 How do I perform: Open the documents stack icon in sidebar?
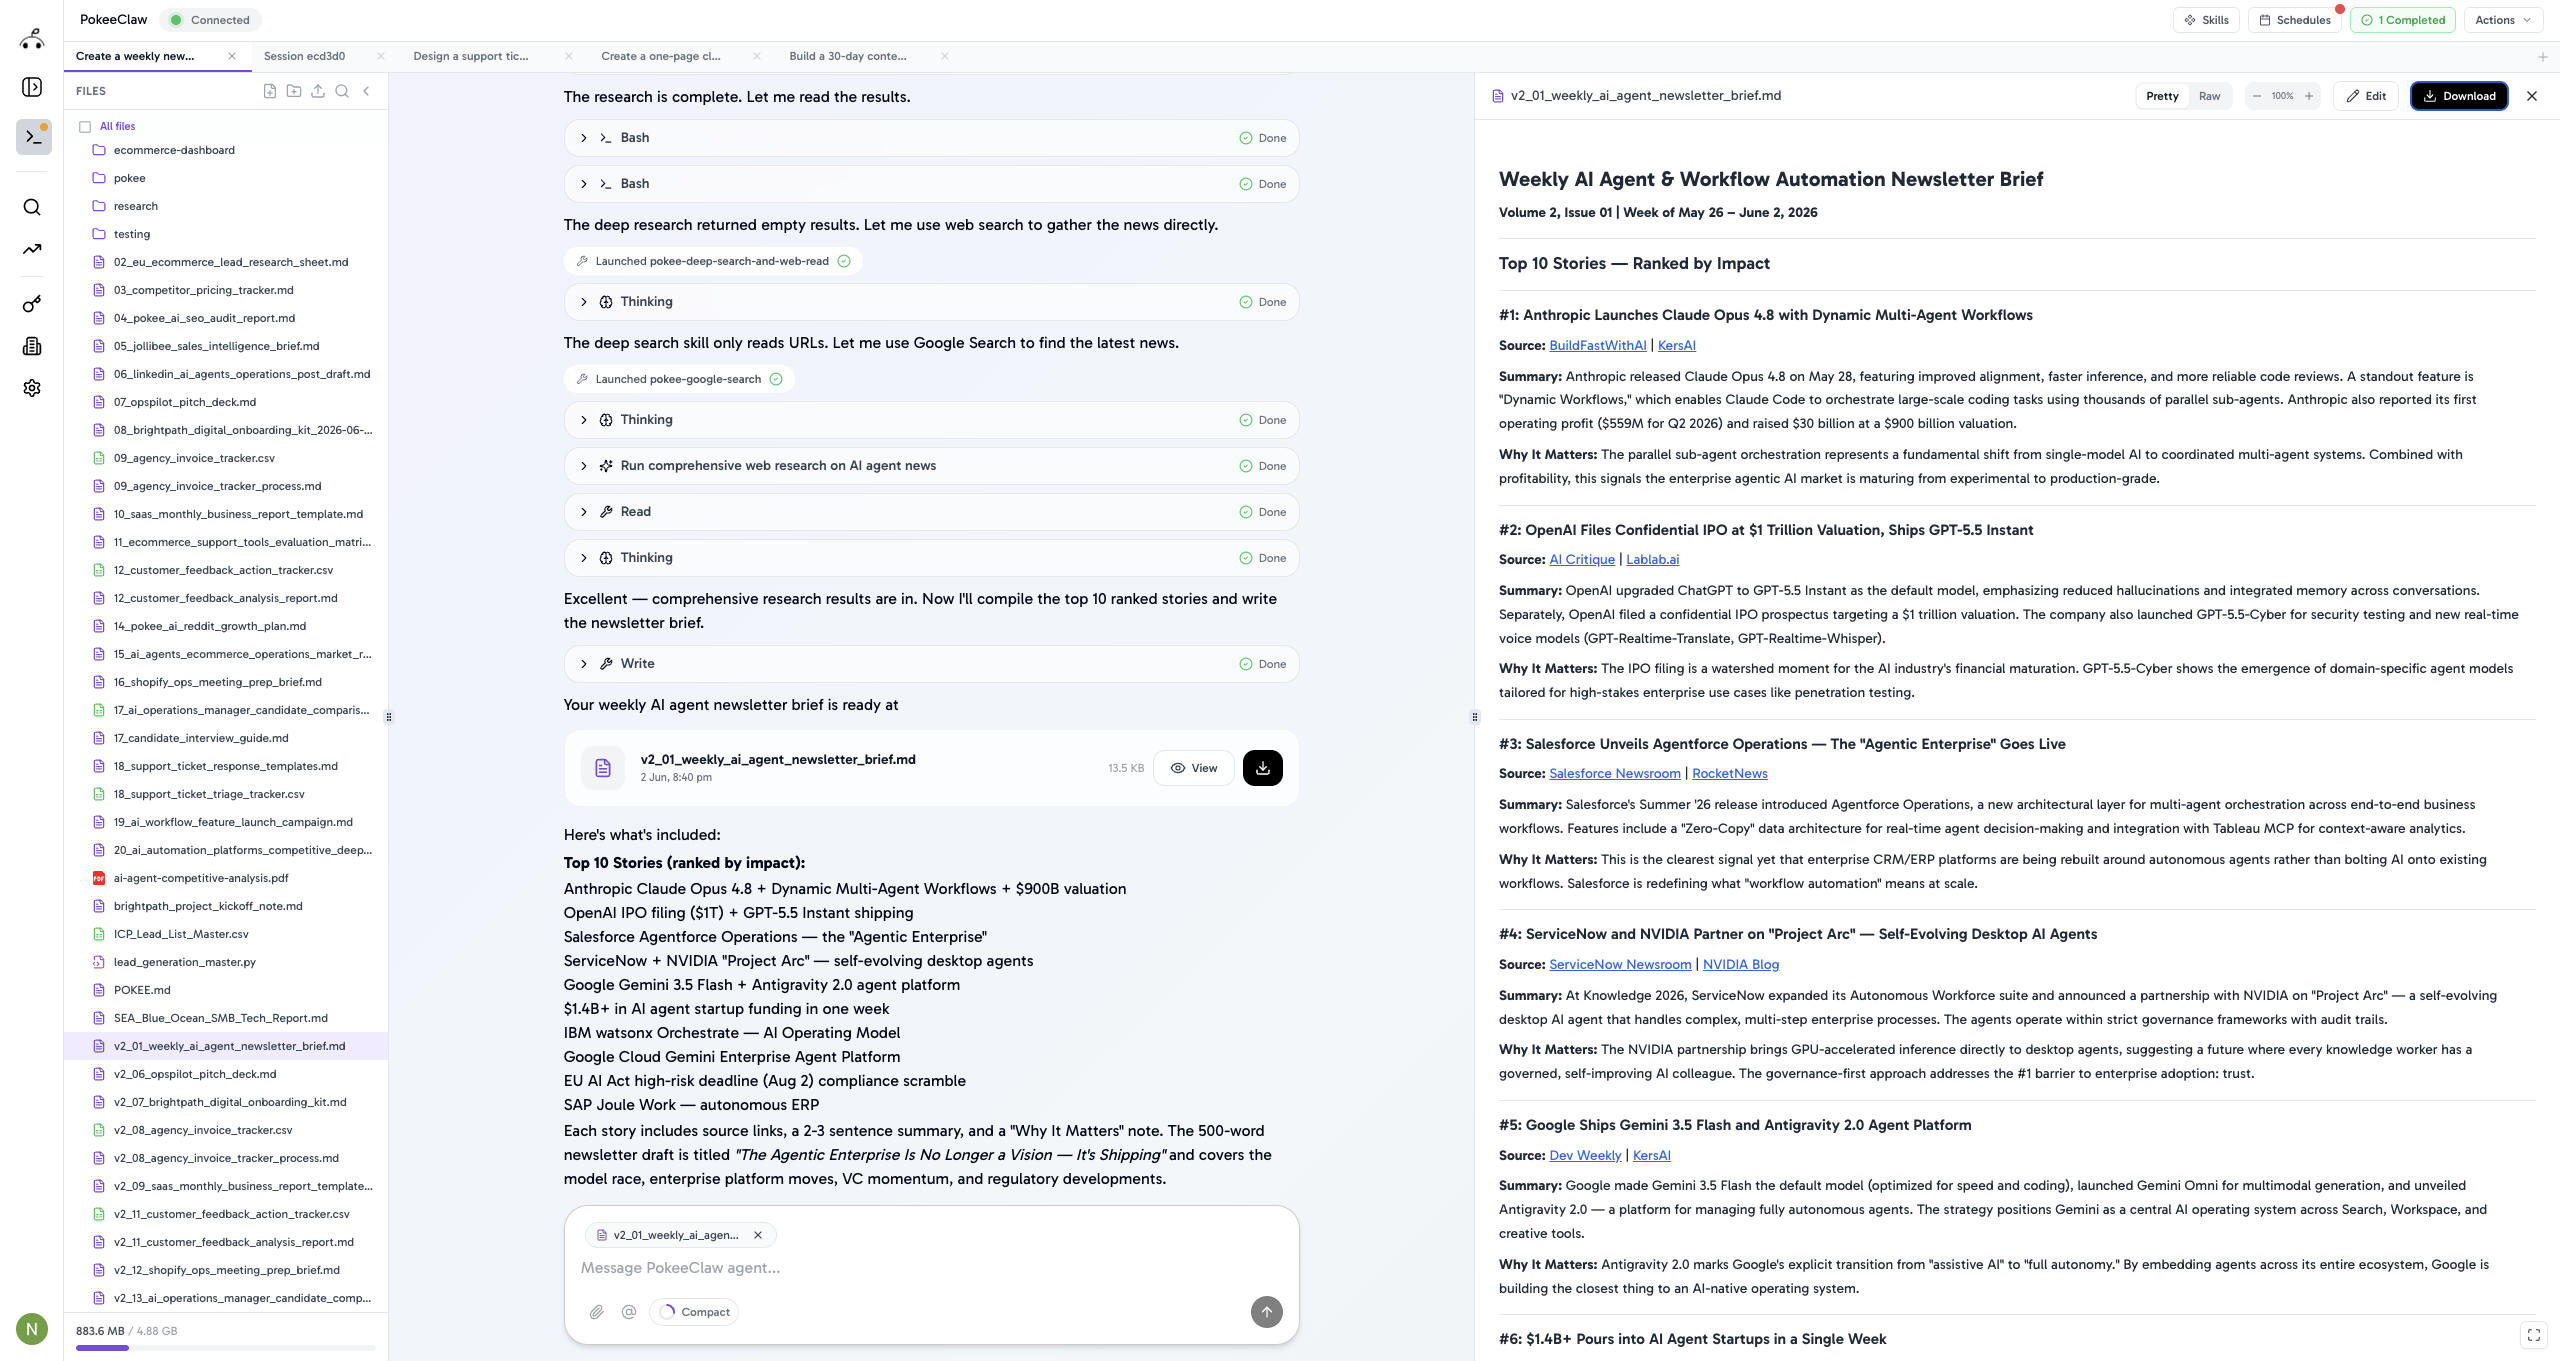point(32,346)
